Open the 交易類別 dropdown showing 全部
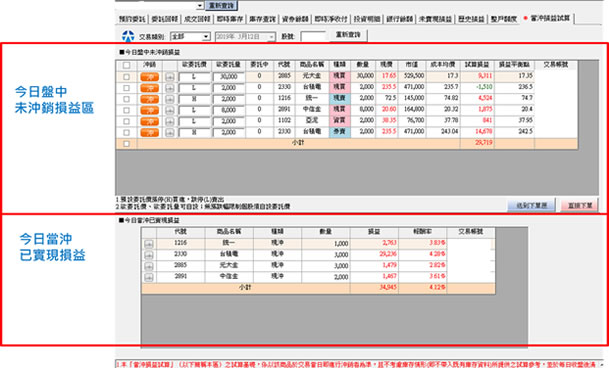 coord(190,37)
